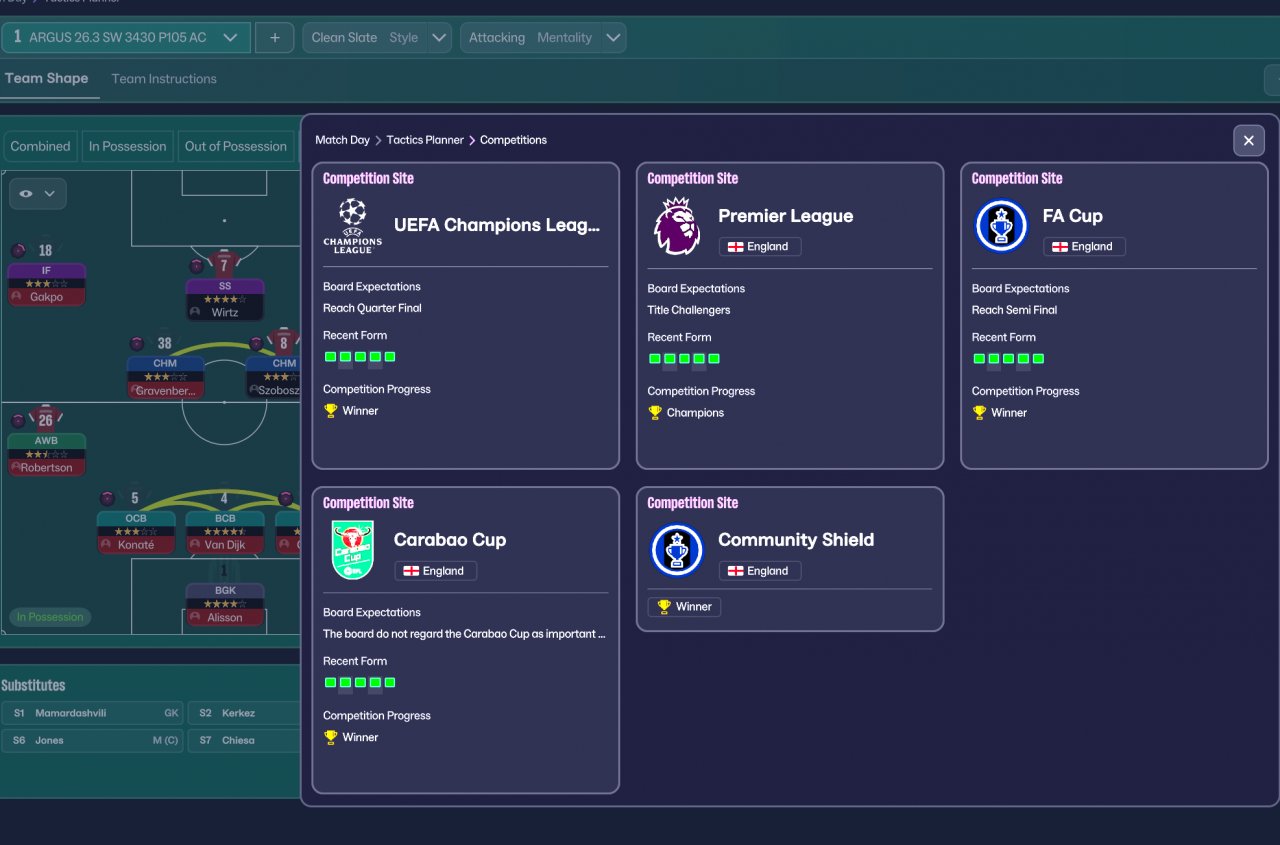Click the Premier League Recent Form squares
This screenshot has height=845, width=1280.
(x=684, y=359)
